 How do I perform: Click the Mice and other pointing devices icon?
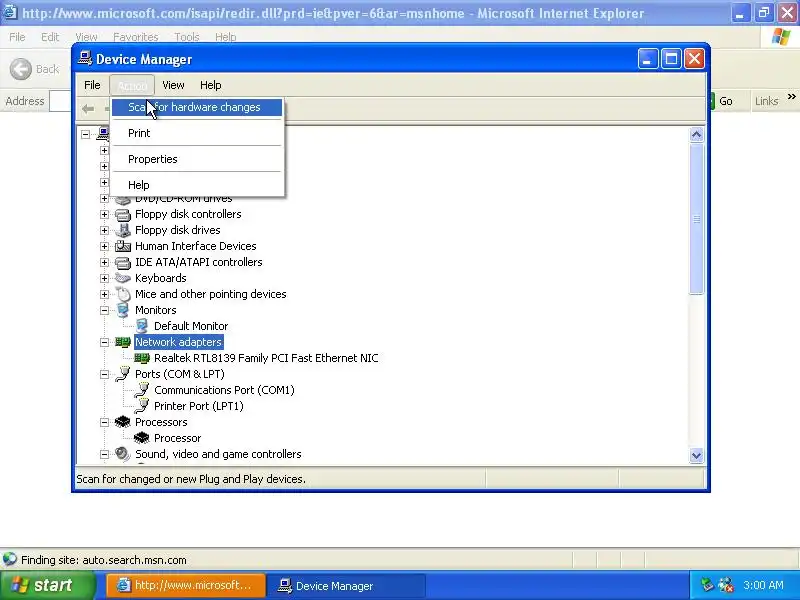click(123, 294)
